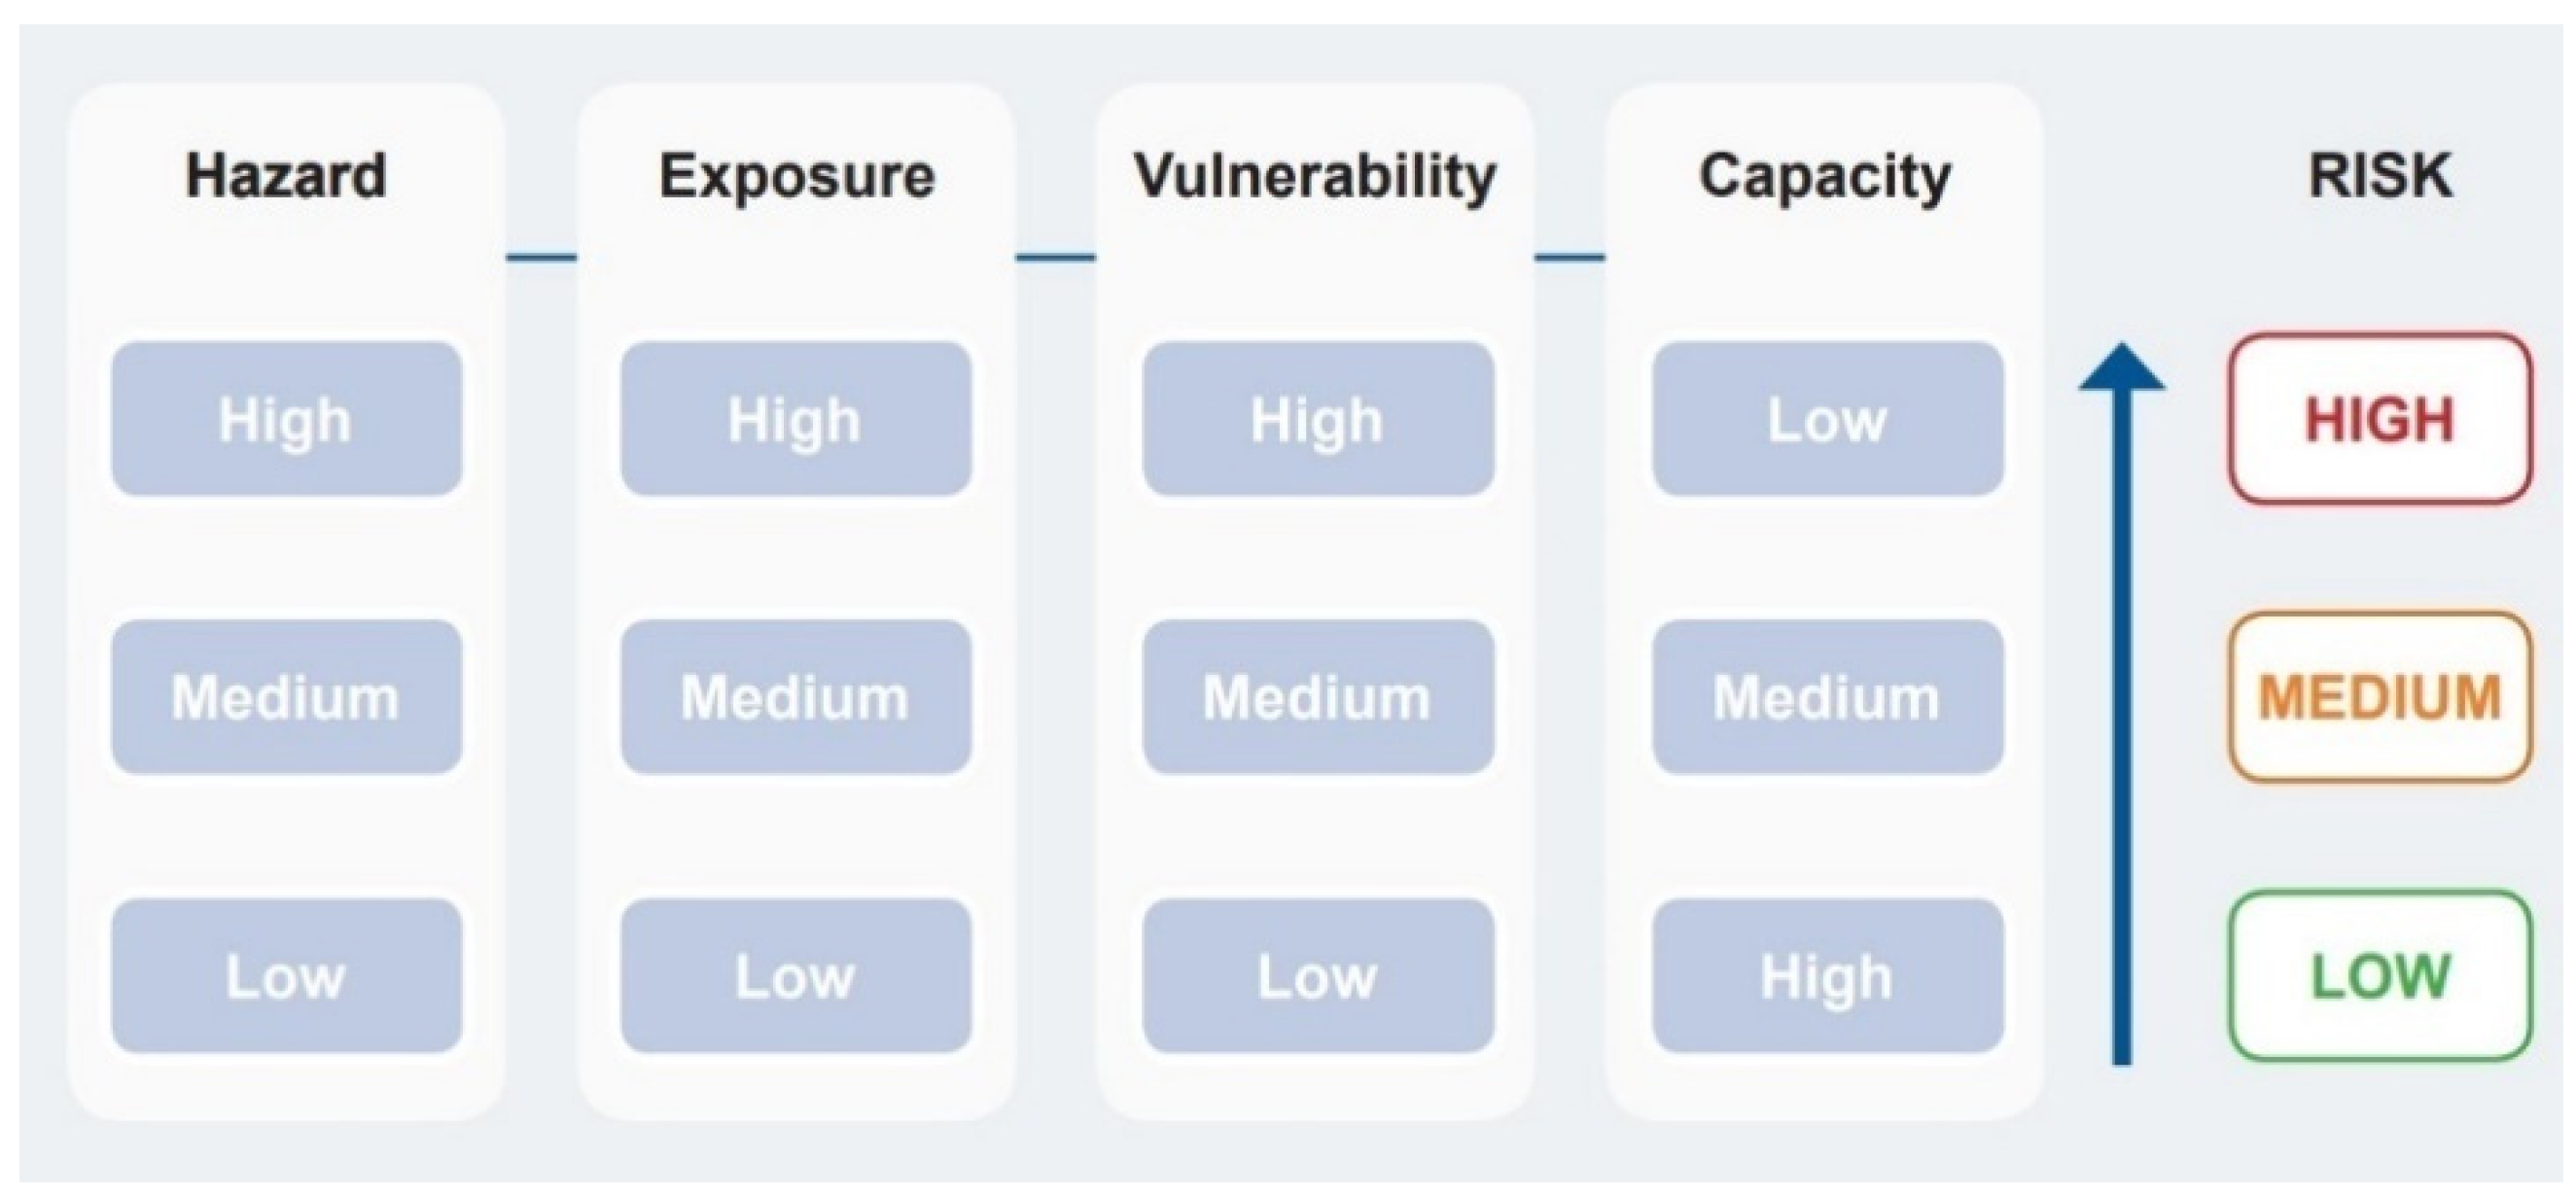
Task: Click the Low box under Capacity
Action: [1827, 419]
